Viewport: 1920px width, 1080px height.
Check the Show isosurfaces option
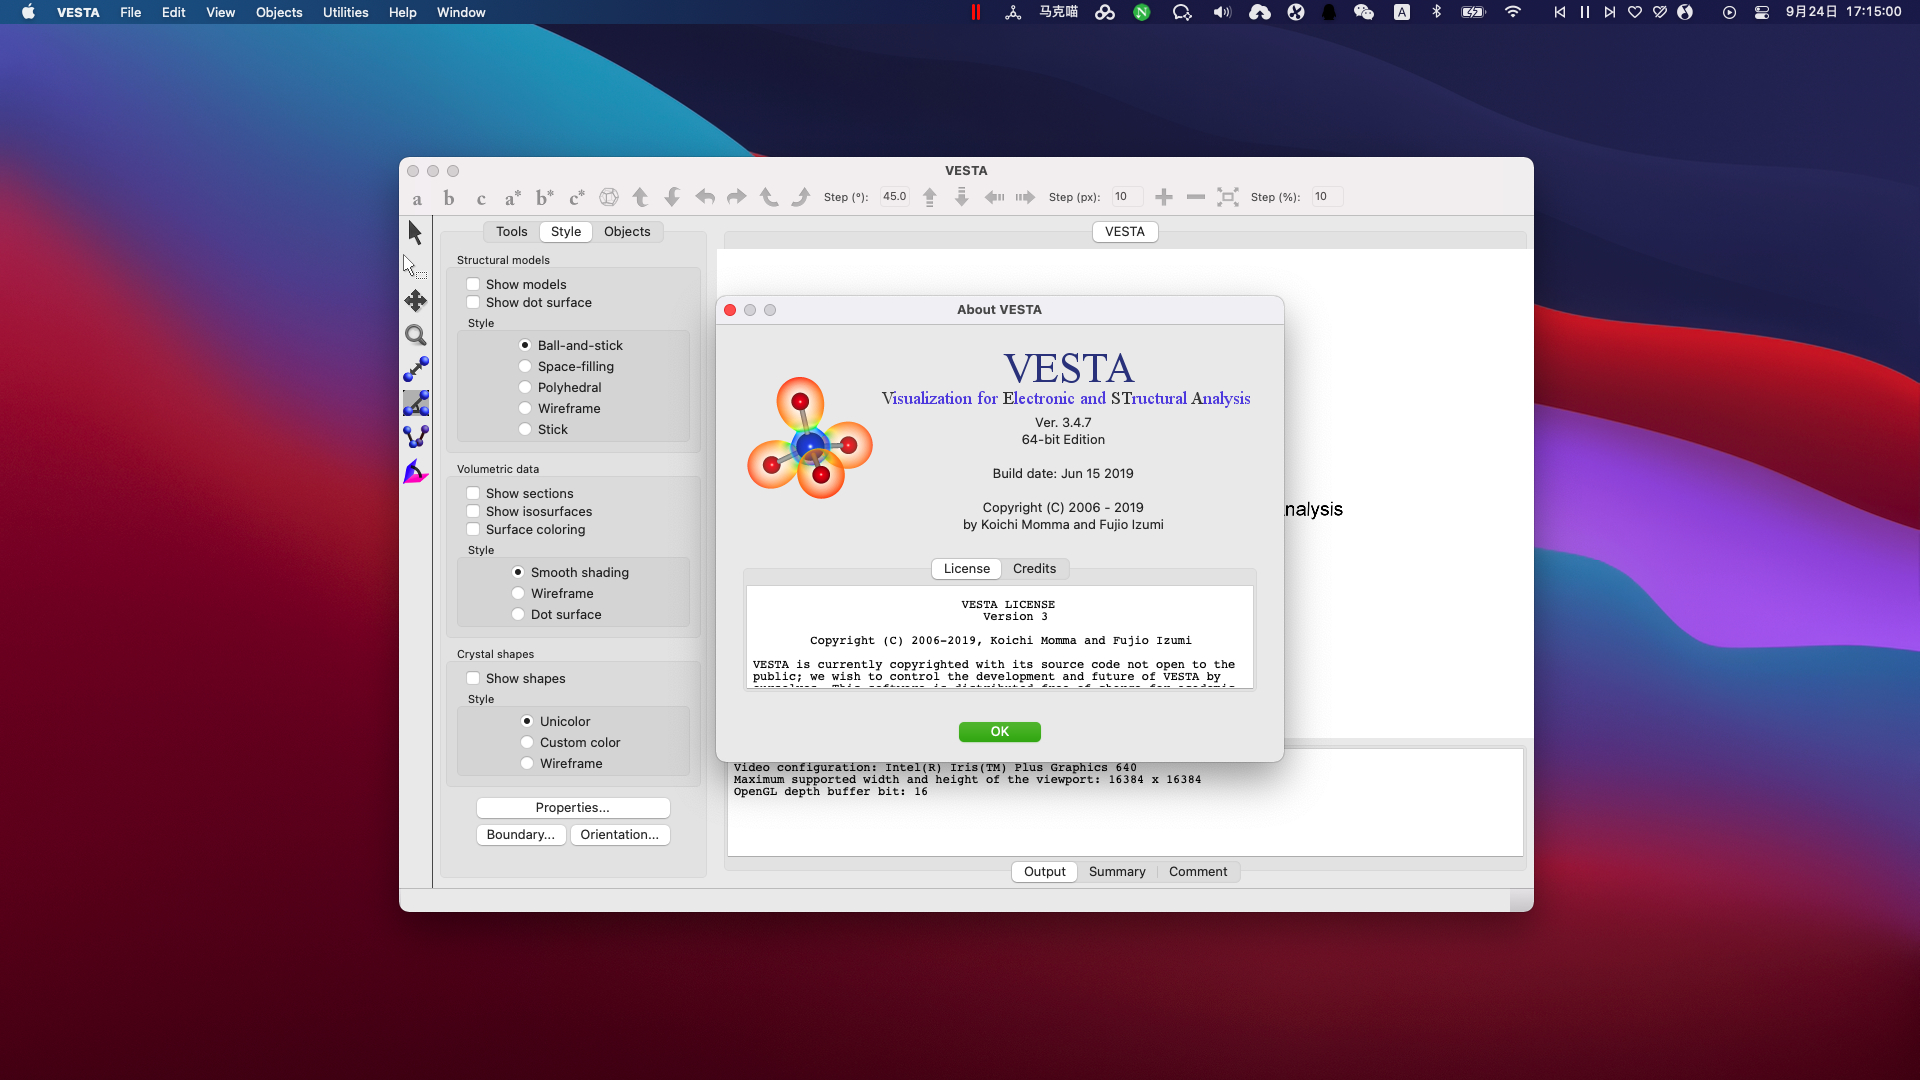pos(473,512)
